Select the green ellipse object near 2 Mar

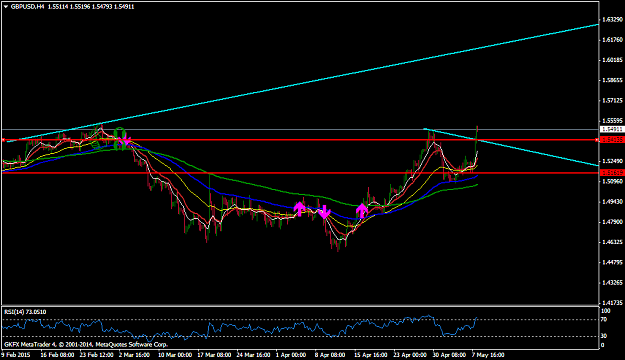pyautogui.click(x=120, y=139)
